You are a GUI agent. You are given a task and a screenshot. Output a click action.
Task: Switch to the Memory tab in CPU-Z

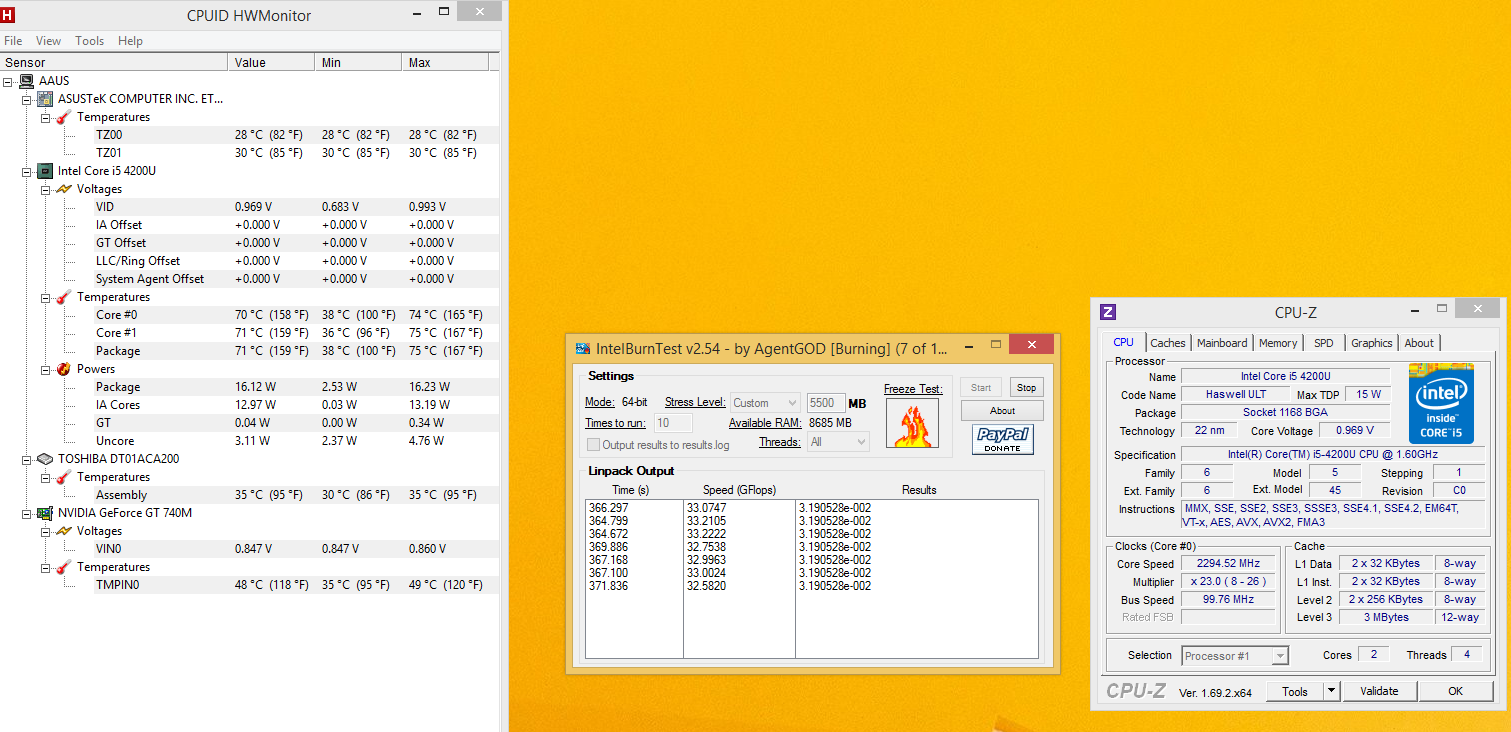coord(1277,343)
